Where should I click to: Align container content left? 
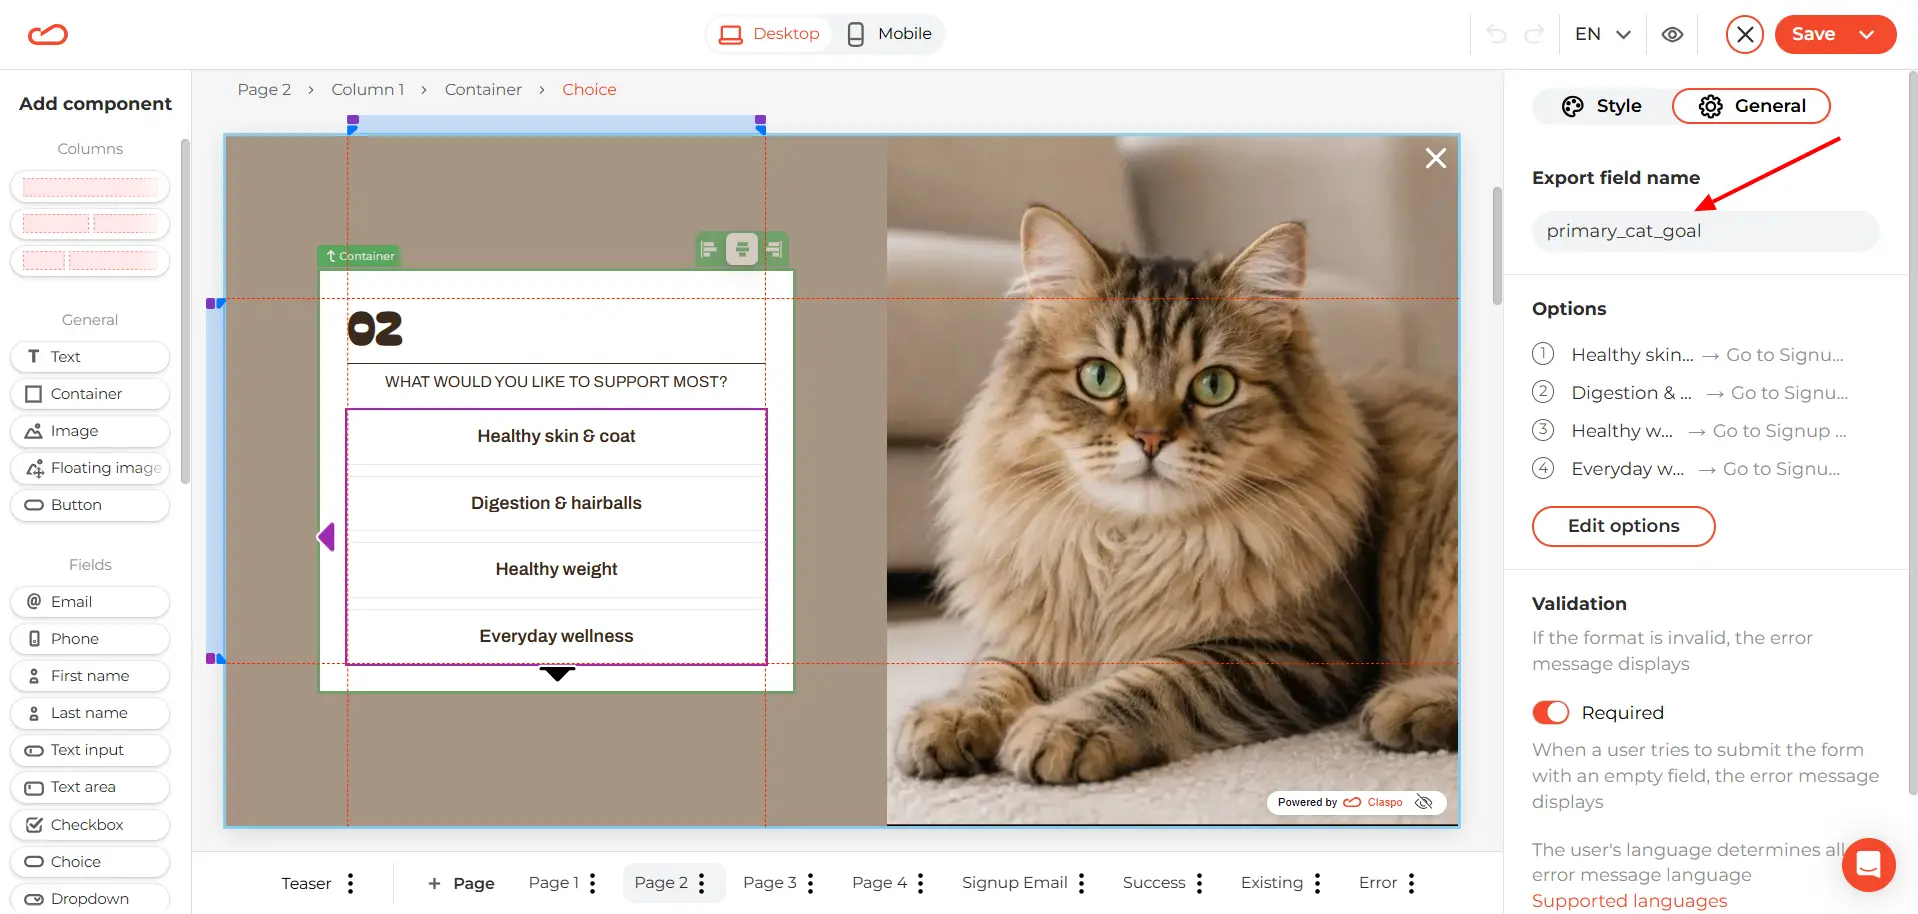point(709,249)
